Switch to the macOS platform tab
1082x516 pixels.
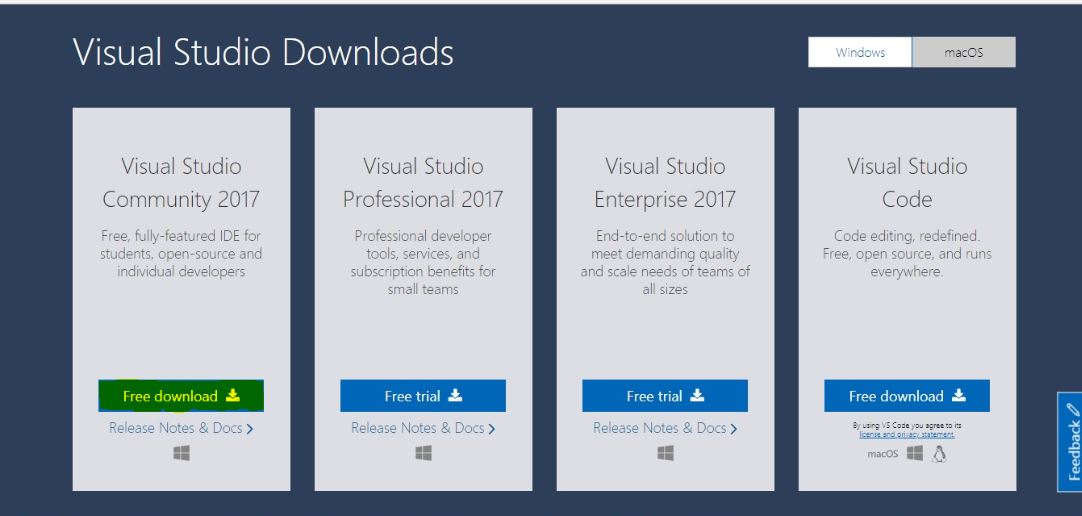964,52
